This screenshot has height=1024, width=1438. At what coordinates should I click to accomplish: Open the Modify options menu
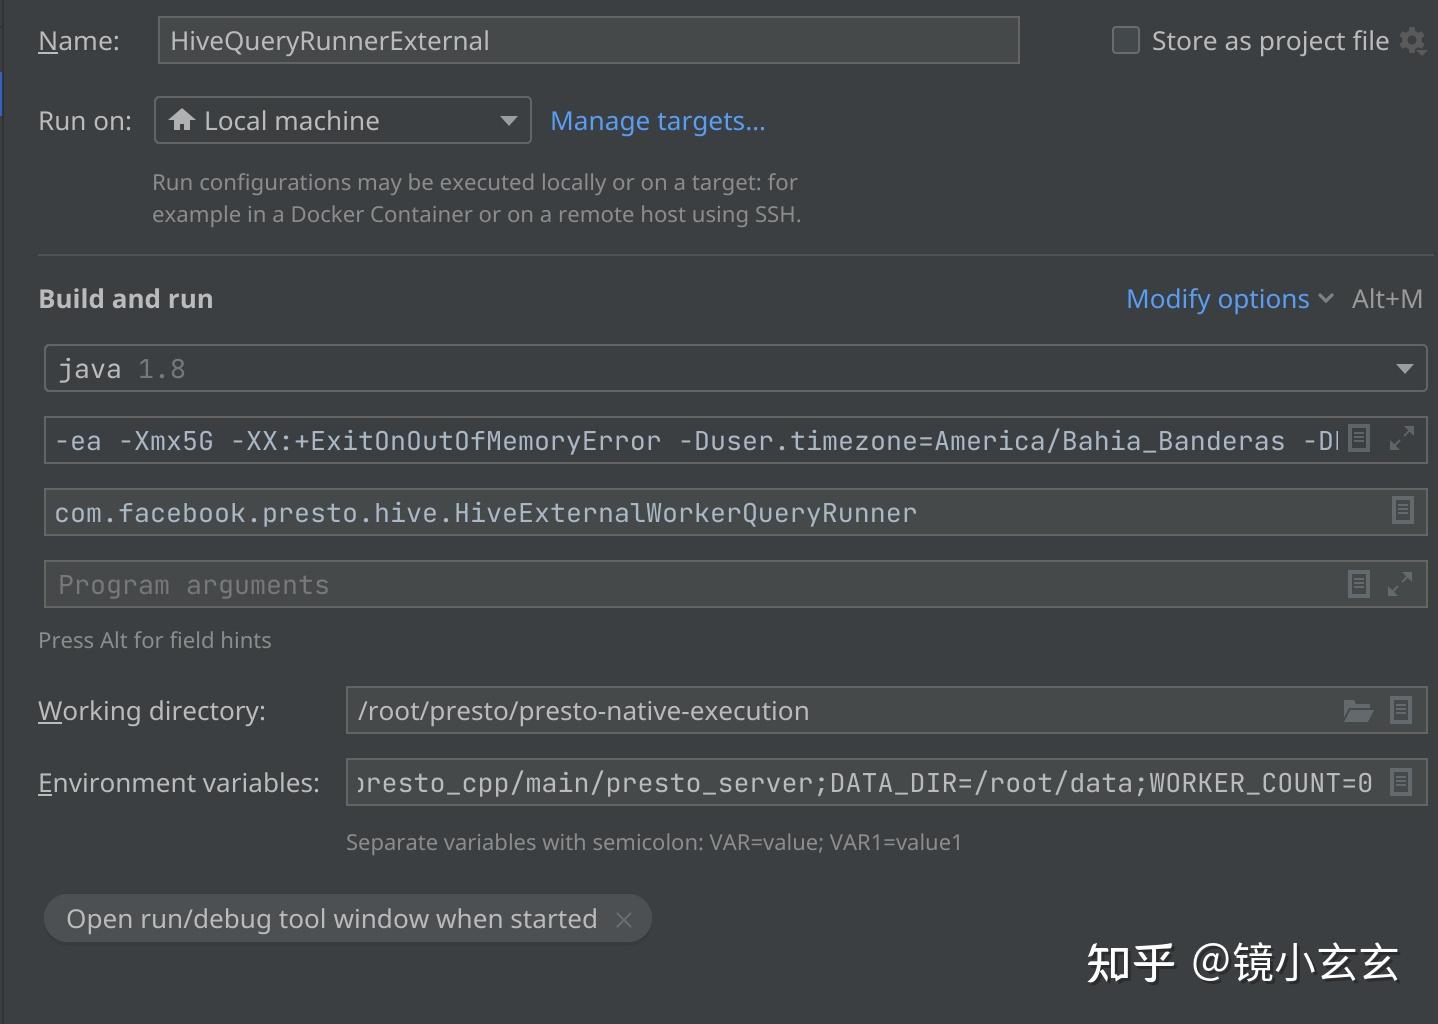(1229, 299)
